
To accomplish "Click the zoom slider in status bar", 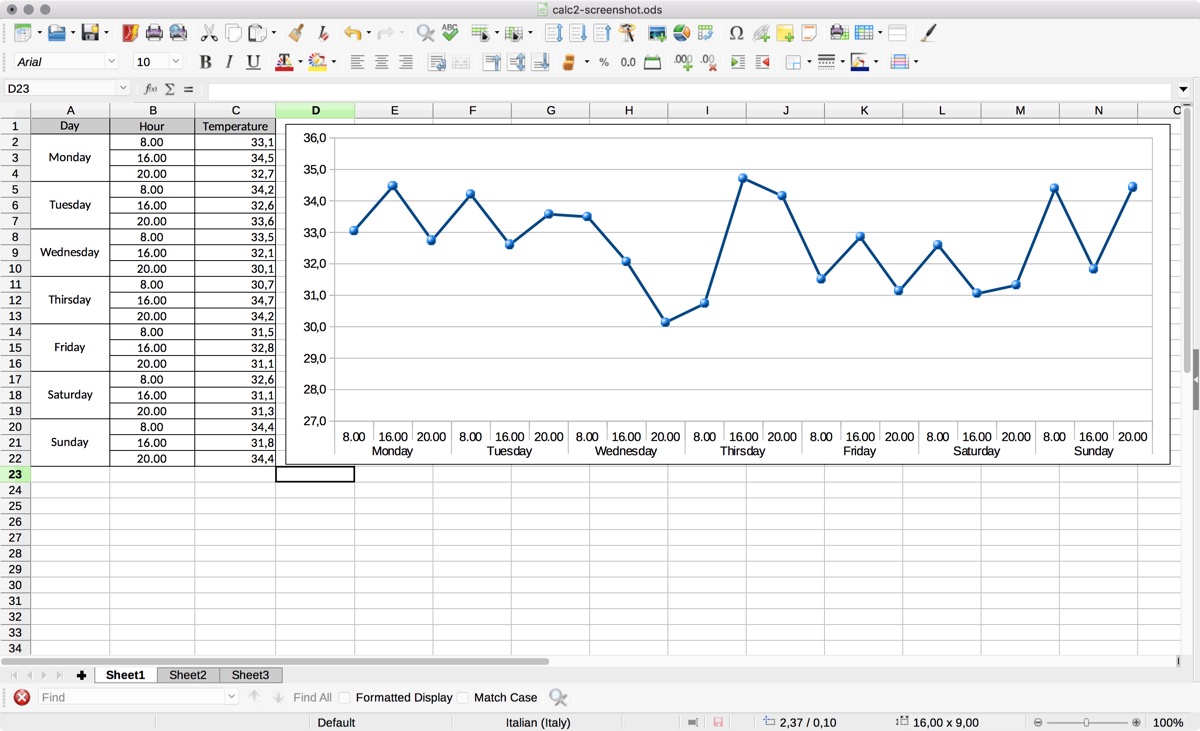I will 1086,722.
